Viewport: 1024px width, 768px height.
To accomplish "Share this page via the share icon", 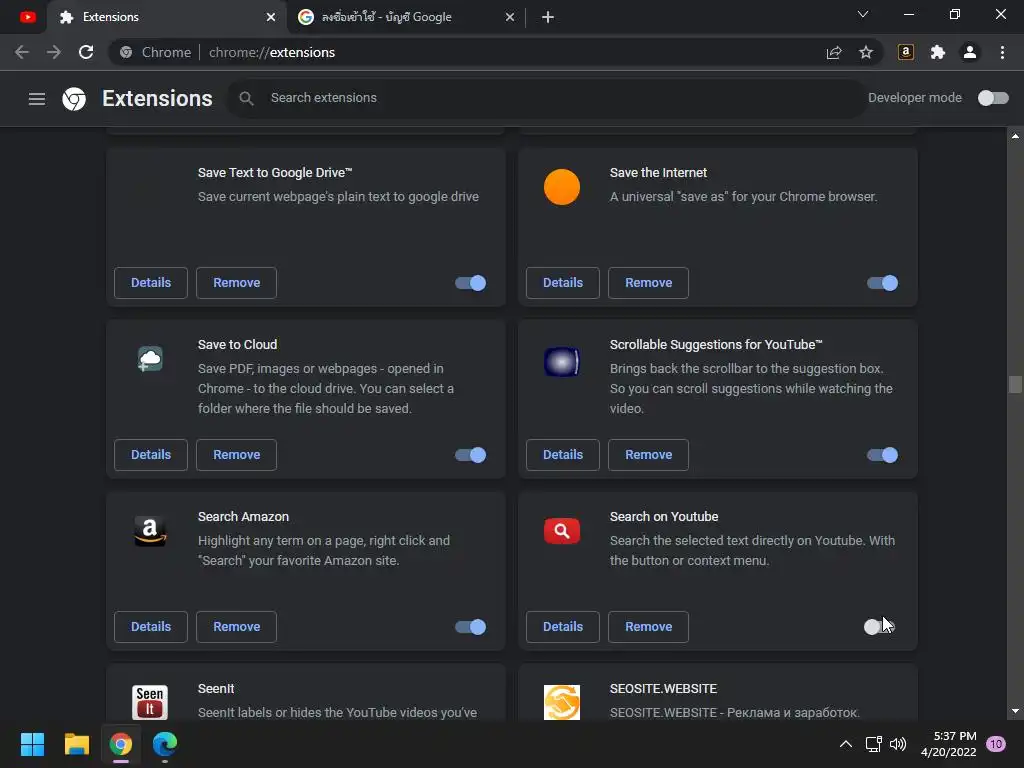I will pyautogui.click(x=834, y=52).
